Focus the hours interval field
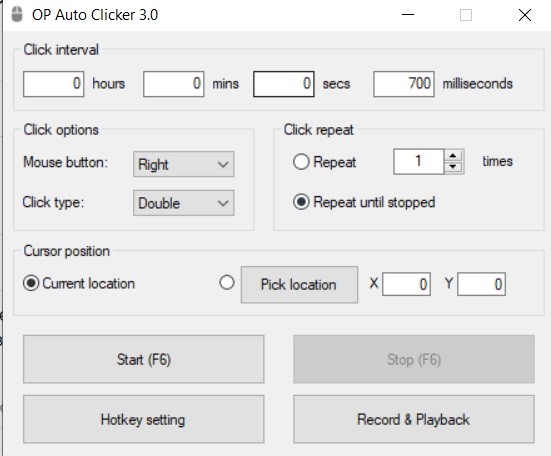The height and width of the screenshot is (456, 551). click(53, 84)
